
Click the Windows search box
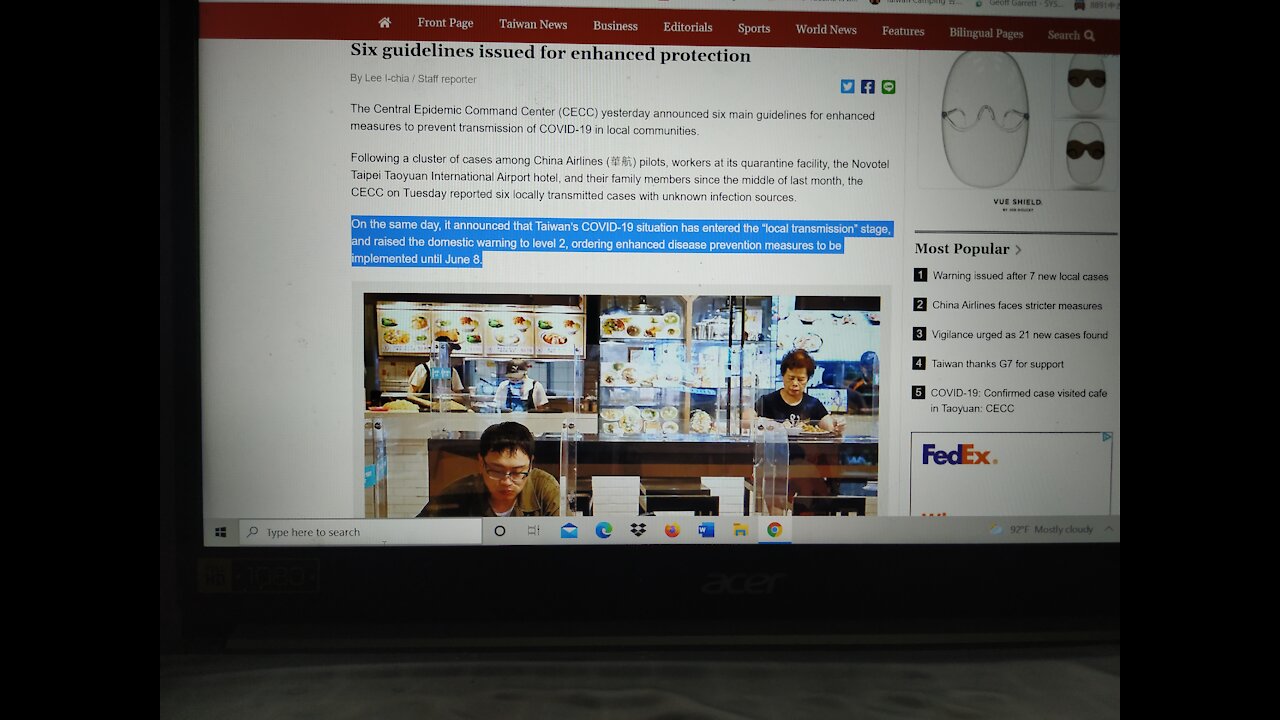(360, 532)
